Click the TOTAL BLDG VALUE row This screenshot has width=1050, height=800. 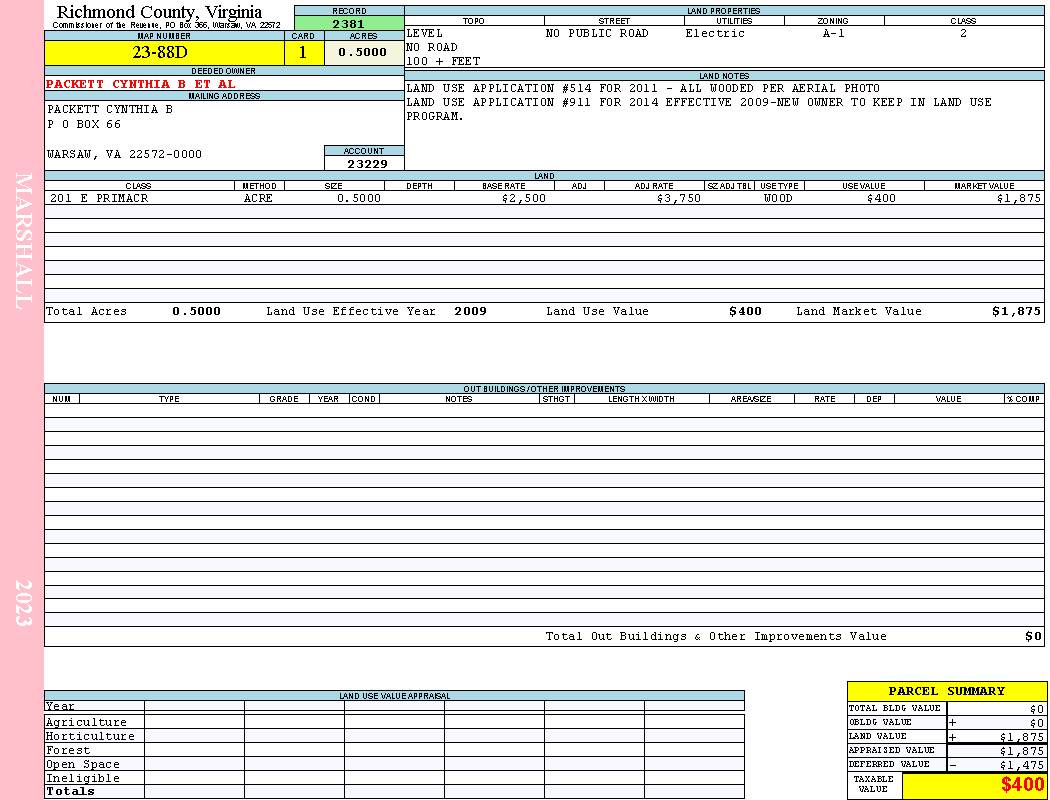click(946, 708)
